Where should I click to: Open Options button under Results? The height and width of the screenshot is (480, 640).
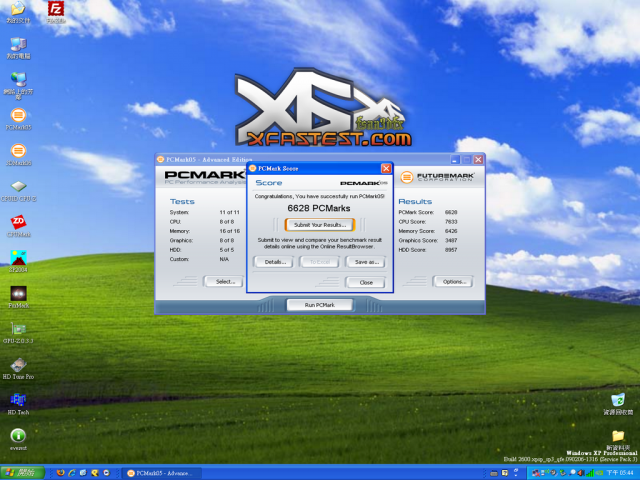(x=453, y=282)
